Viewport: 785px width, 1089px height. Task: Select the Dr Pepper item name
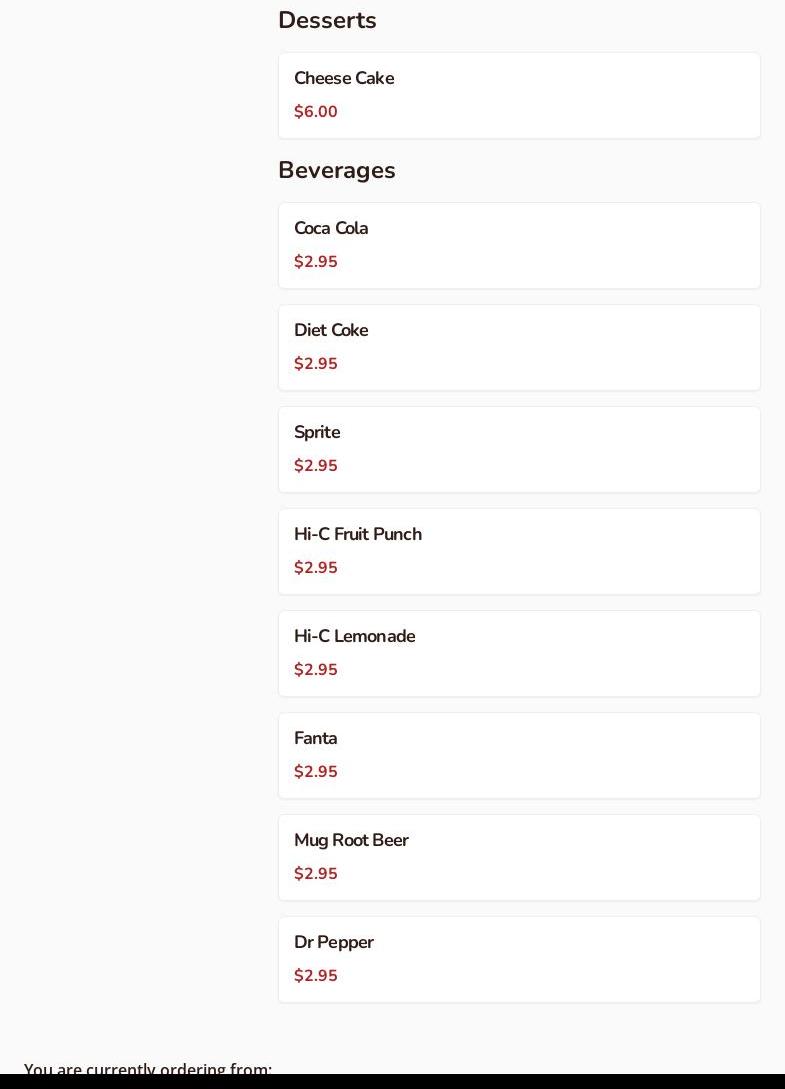pos(333,942)
